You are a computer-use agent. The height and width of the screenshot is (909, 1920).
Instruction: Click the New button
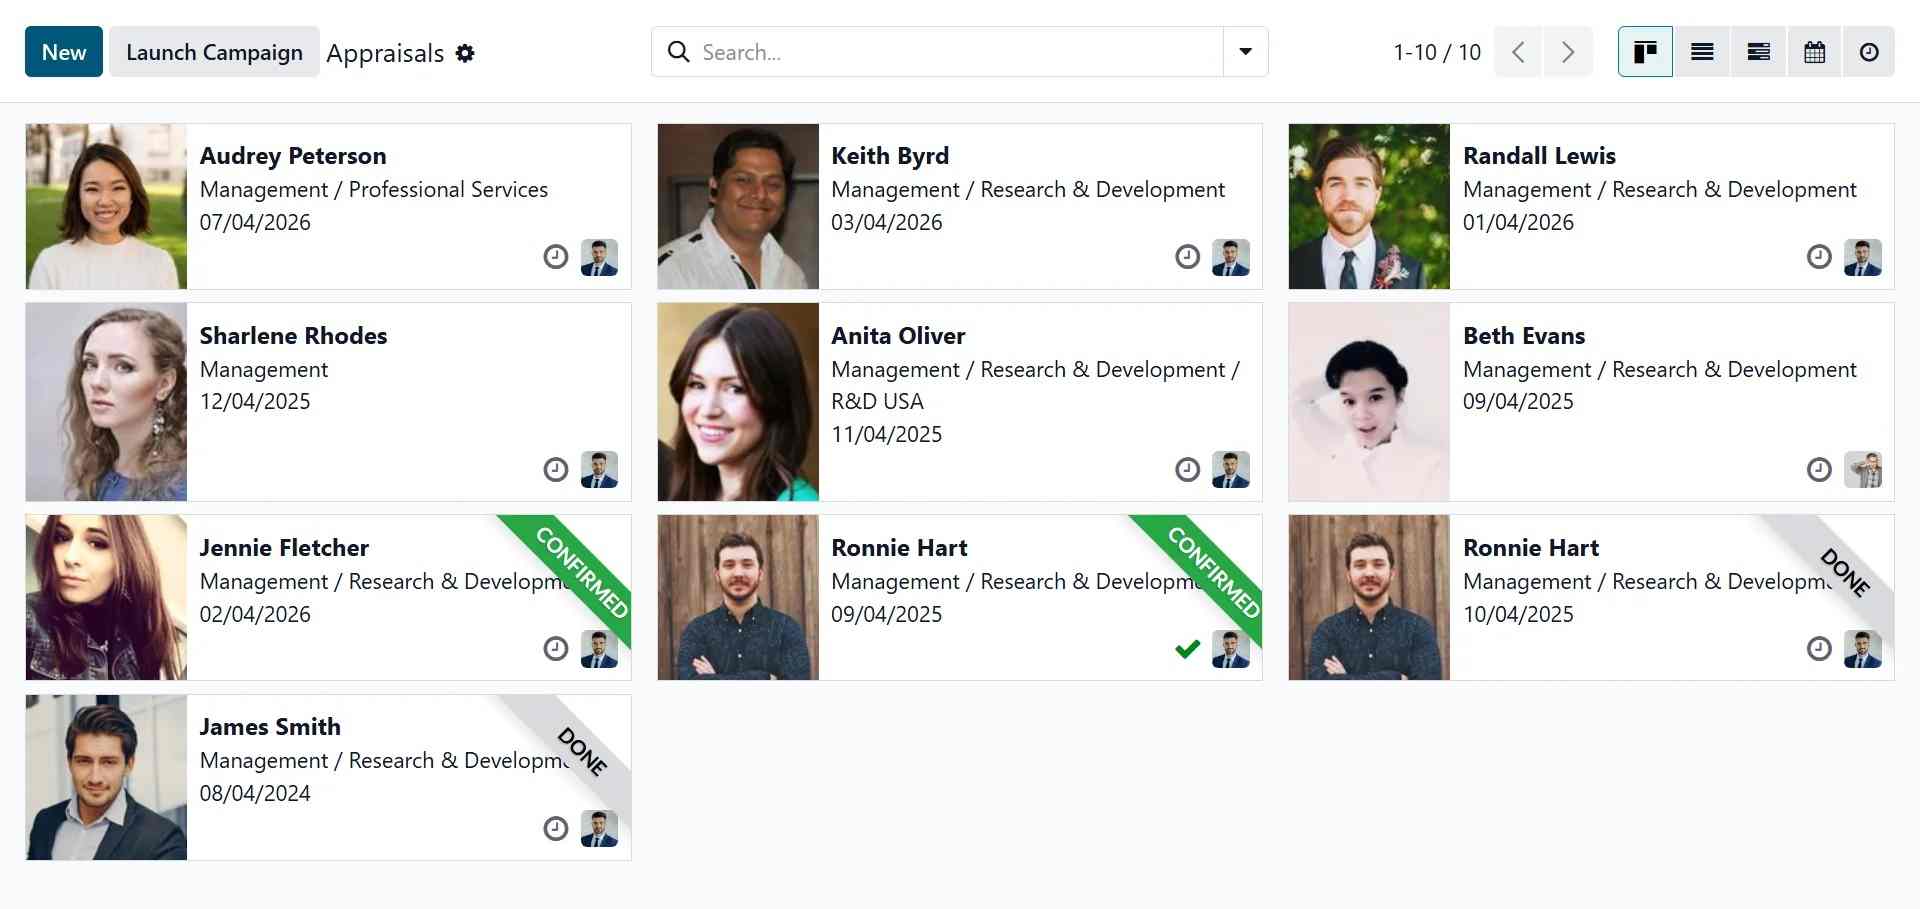pos(64,52)
